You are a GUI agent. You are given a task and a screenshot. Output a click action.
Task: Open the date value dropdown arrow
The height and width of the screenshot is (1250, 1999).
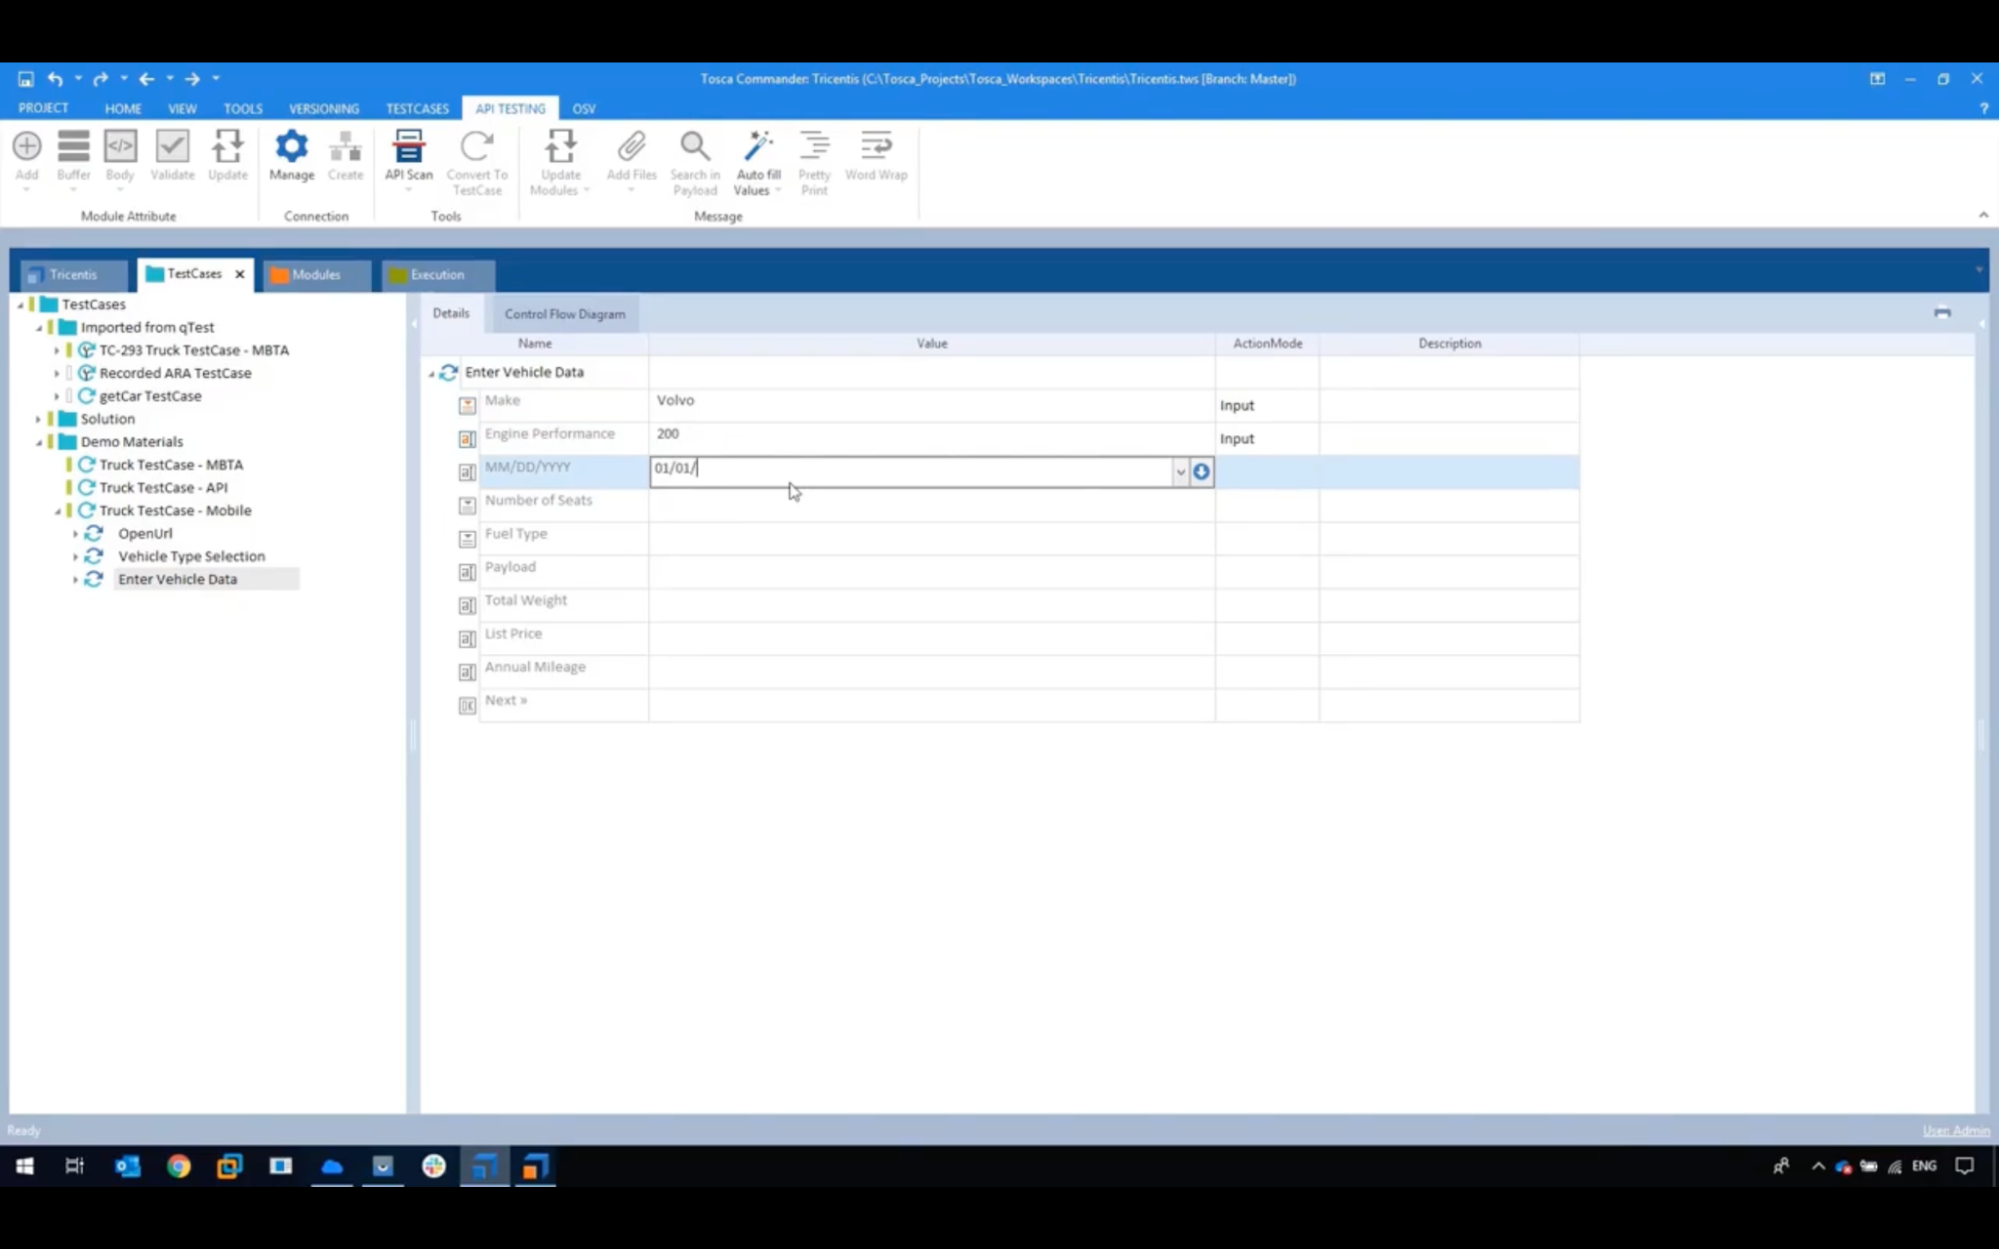(1180, 472)
